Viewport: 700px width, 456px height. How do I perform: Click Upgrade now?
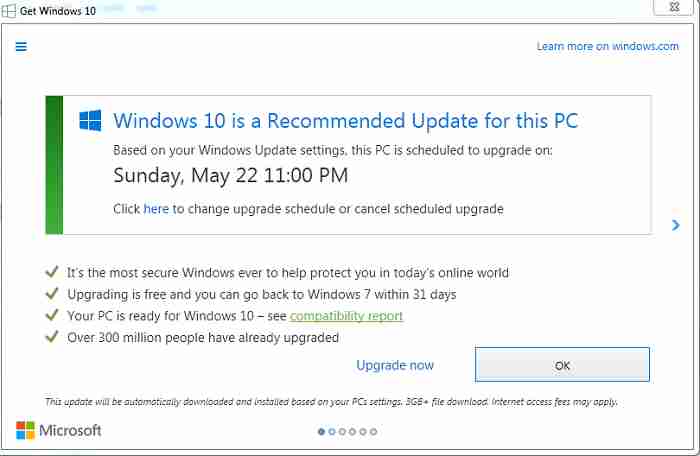pos(395,365)
